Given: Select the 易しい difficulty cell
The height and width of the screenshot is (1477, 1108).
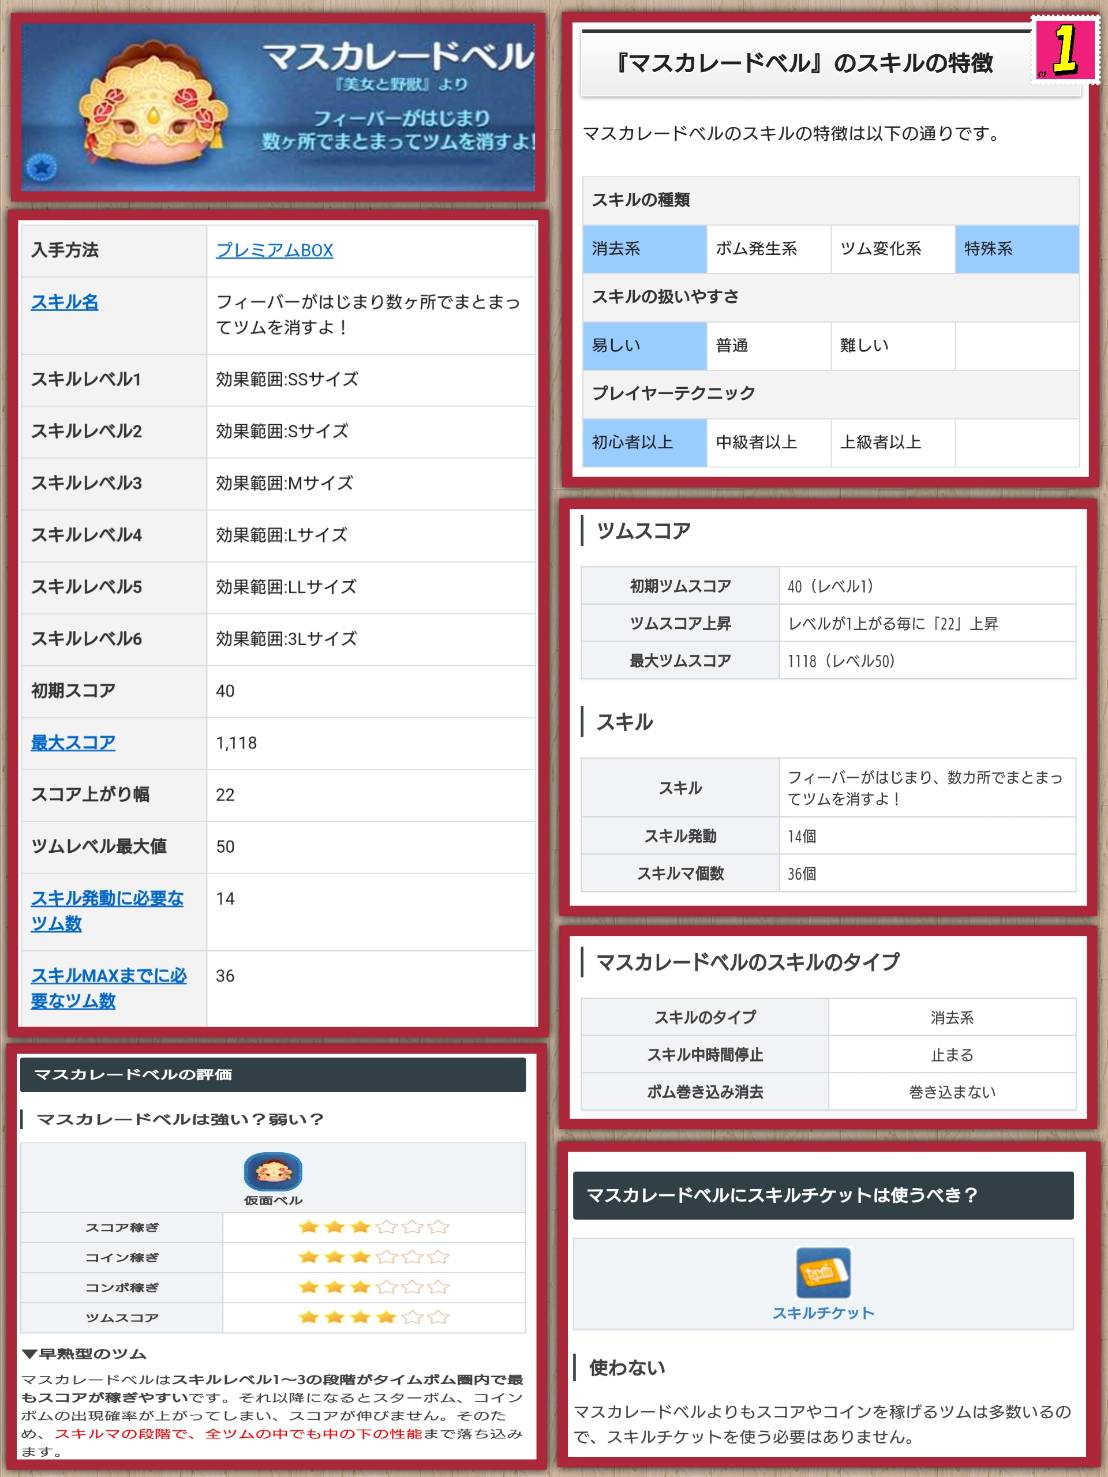Looking at the screenshot, I should [644, 346].
